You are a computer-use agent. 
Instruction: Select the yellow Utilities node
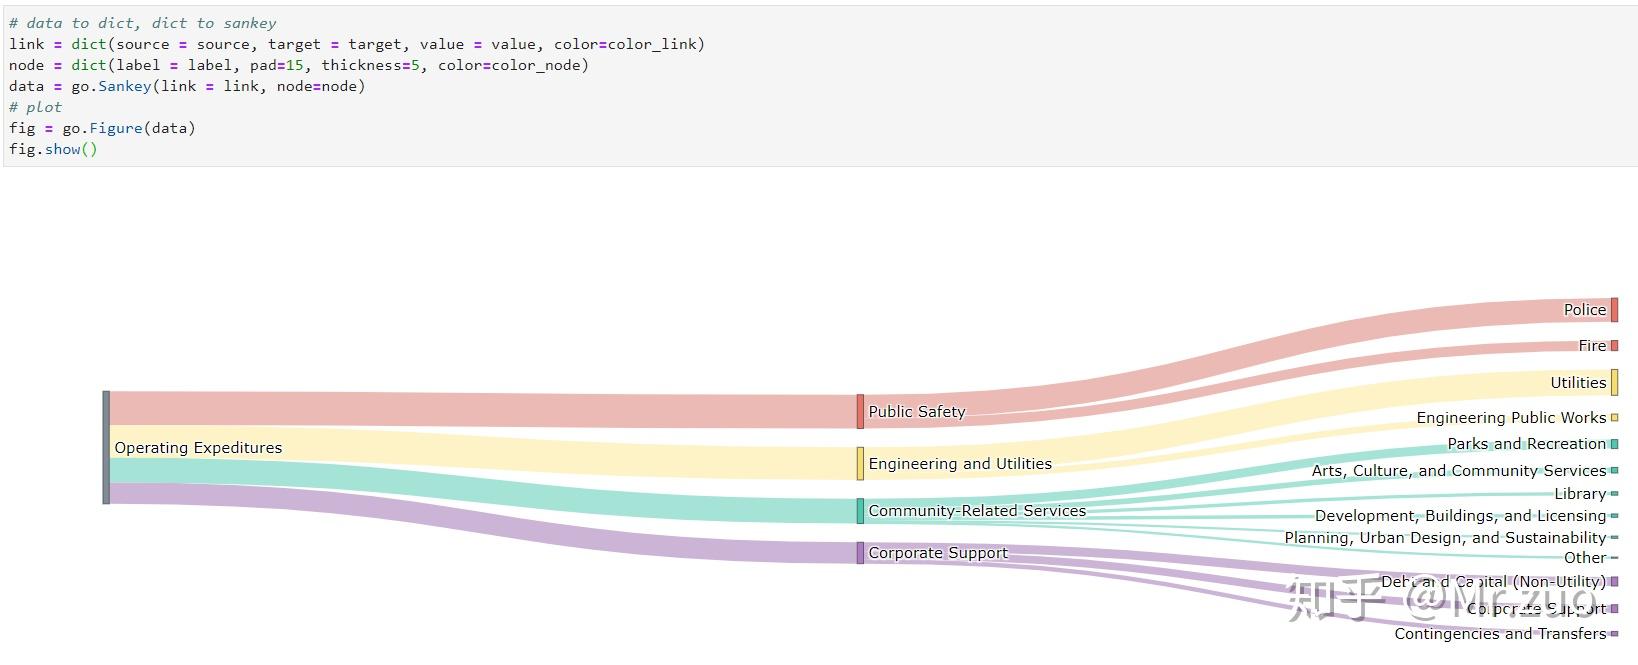(x=1614, y=382)
